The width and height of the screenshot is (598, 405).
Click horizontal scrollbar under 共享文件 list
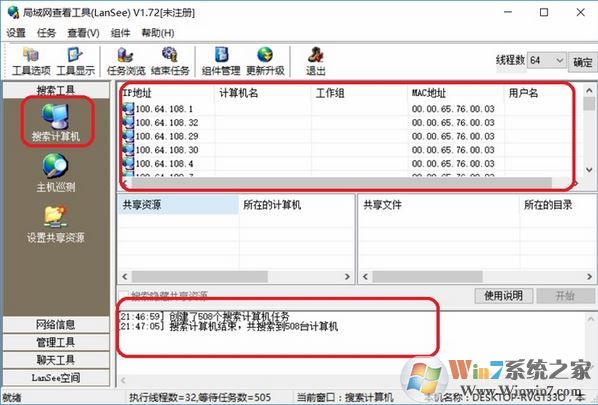428,276
